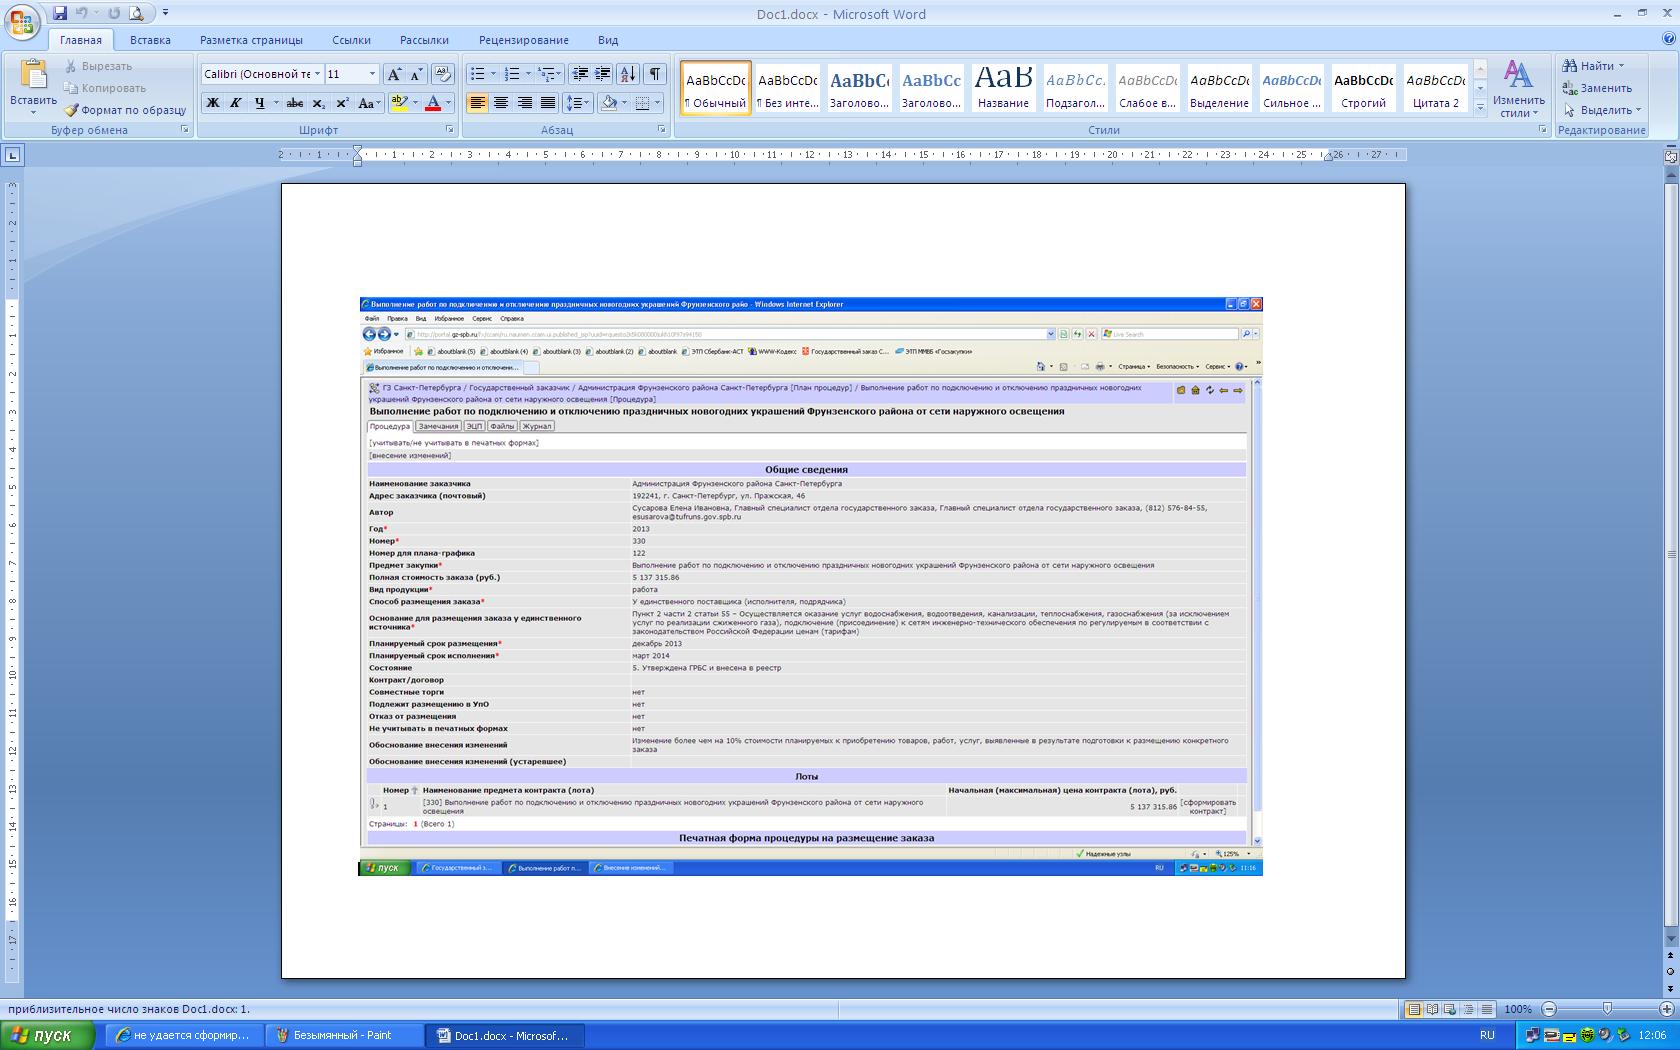Screen dimensions: 1680x1050
Task: Apply the Строгий style
Action: pos(1363,87)
